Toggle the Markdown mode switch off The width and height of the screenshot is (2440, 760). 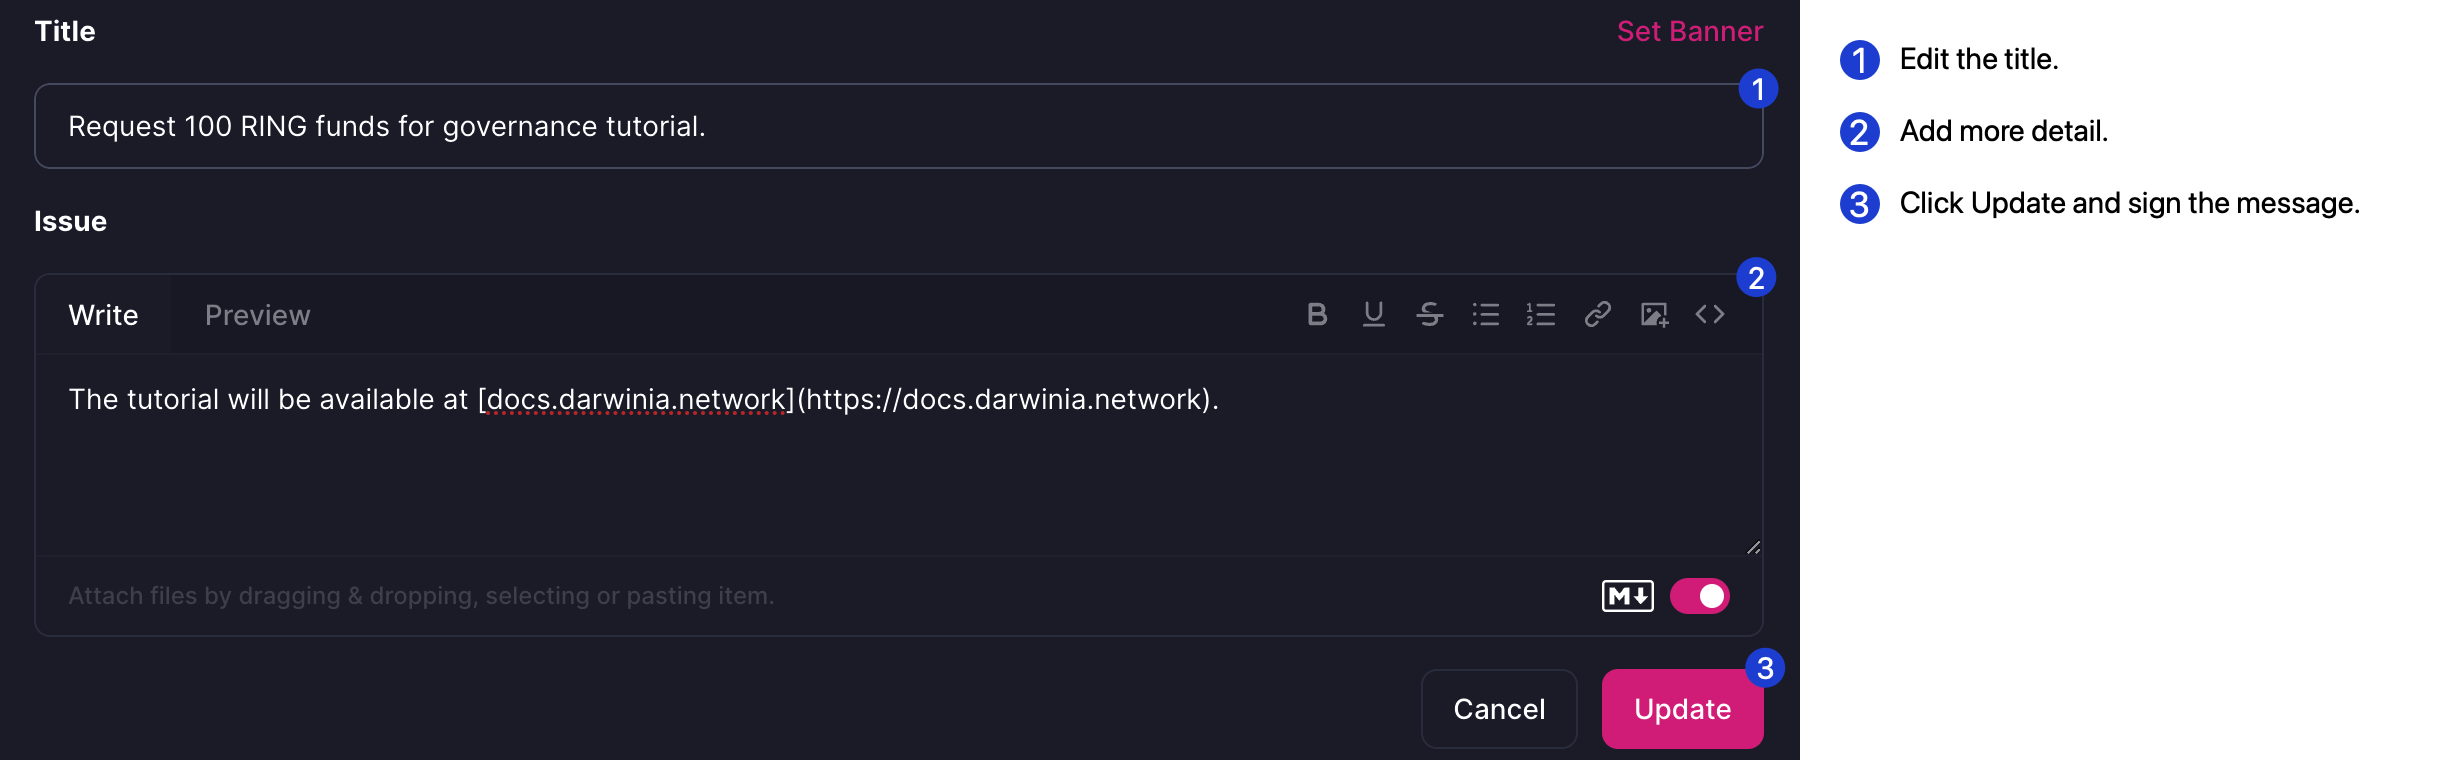point(1699,596)
